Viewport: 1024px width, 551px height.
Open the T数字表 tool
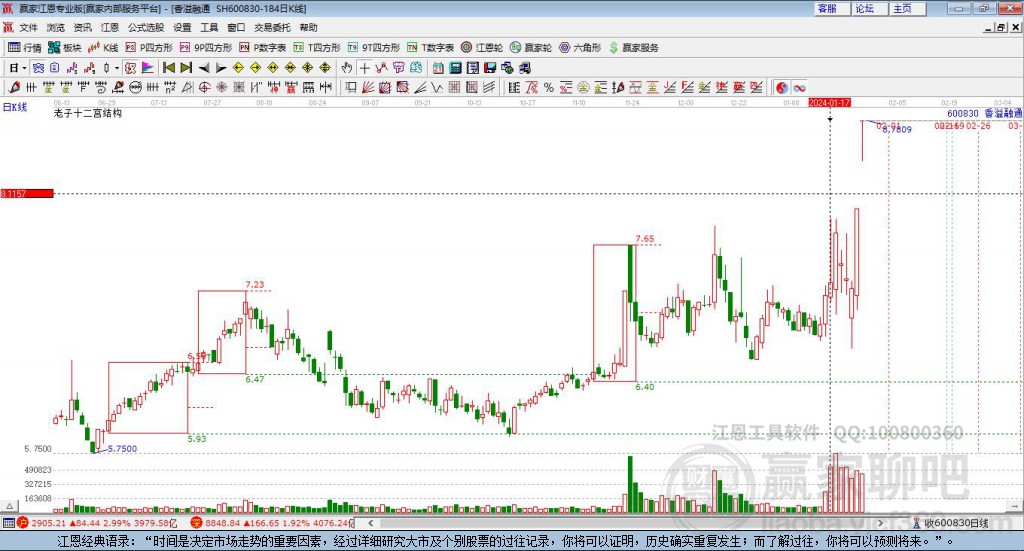[x=430, y=48]
